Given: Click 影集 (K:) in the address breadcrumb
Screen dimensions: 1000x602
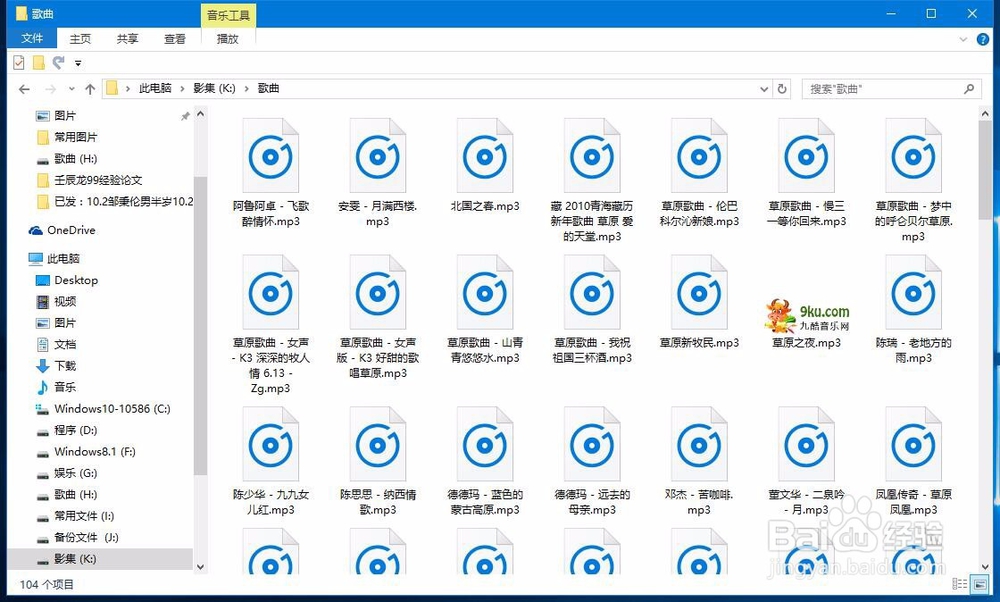Looking at the screenshot, I should coord(214,88).
